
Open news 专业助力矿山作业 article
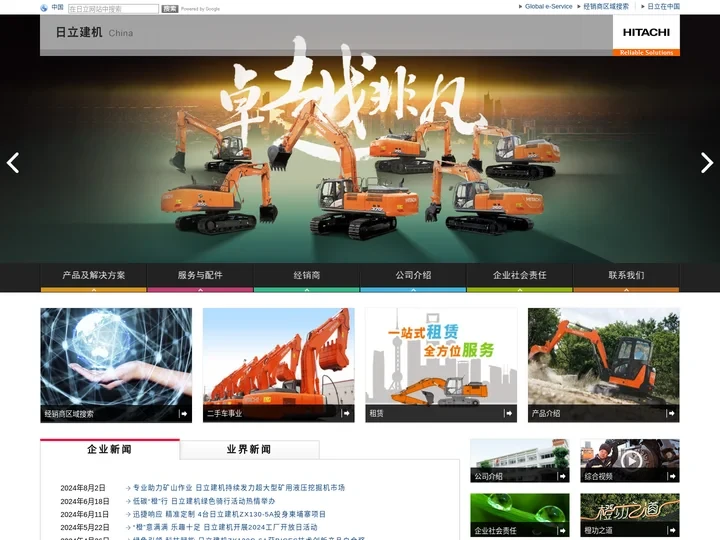pos(239,488)
